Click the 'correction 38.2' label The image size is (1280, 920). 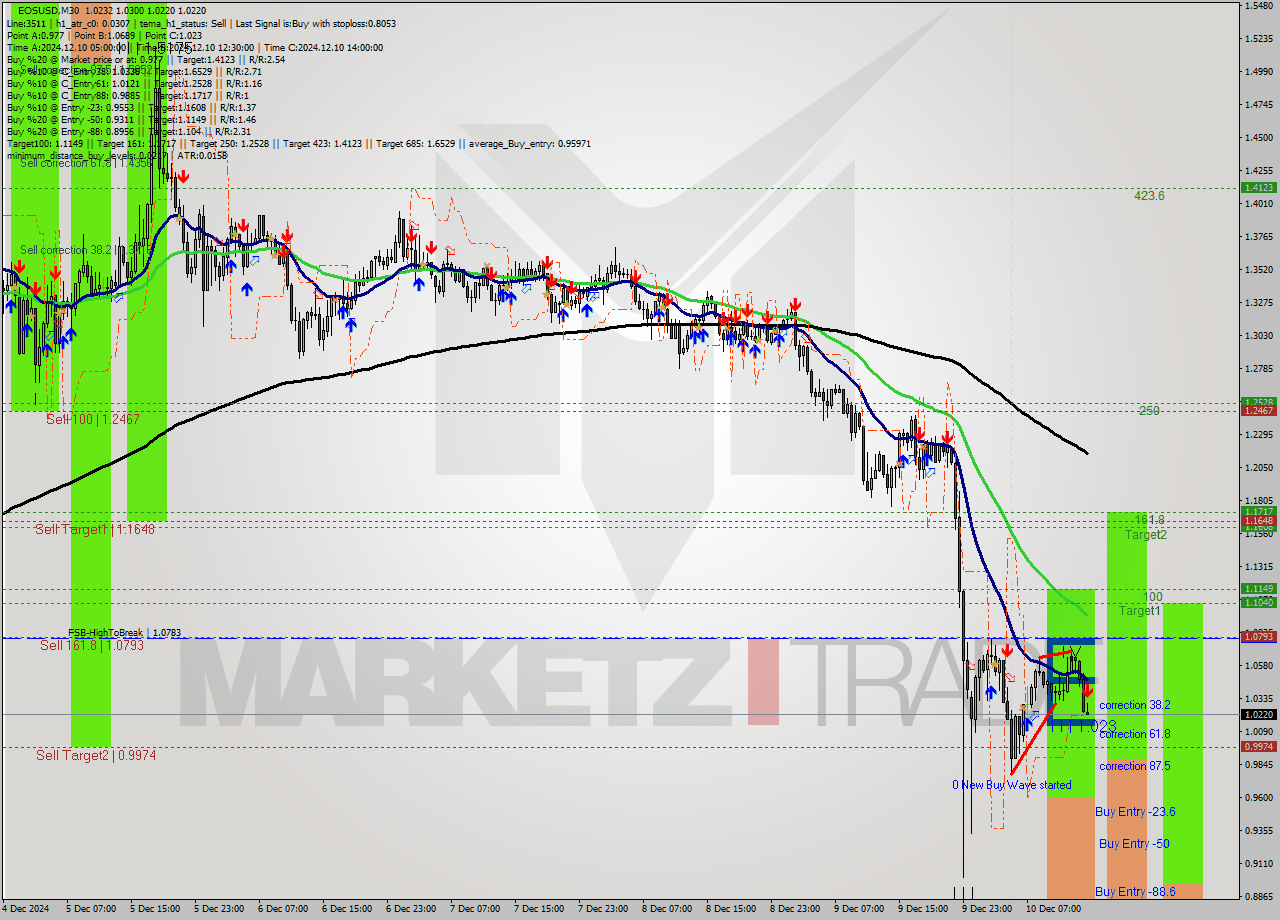pyautogui.click(x=1135, y=705)
